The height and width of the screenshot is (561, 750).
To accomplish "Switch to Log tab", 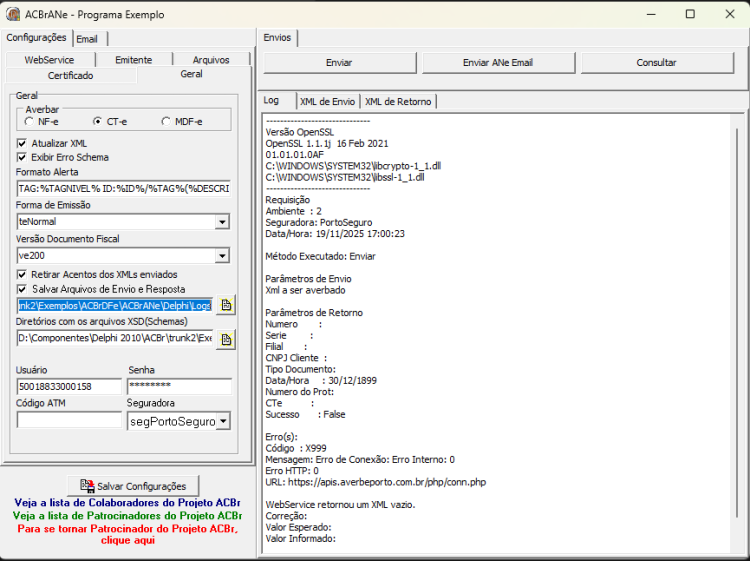I will (271, 100).
